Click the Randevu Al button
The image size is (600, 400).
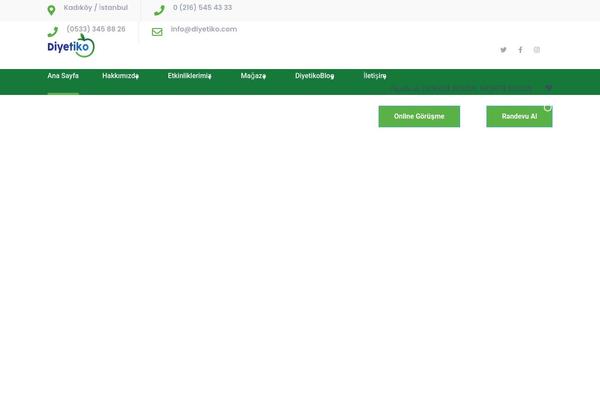pyautogui.click(x=519, y=116)
